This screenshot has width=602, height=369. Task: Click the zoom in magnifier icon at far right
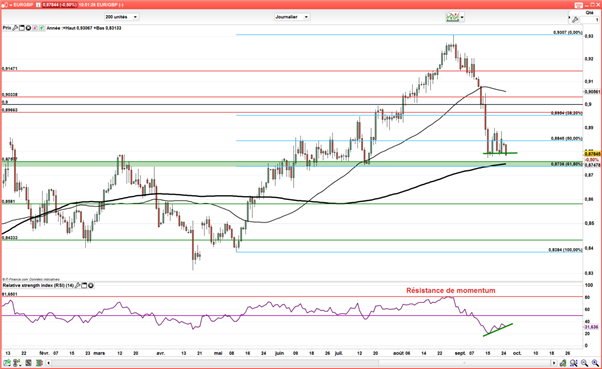point(595,362)
